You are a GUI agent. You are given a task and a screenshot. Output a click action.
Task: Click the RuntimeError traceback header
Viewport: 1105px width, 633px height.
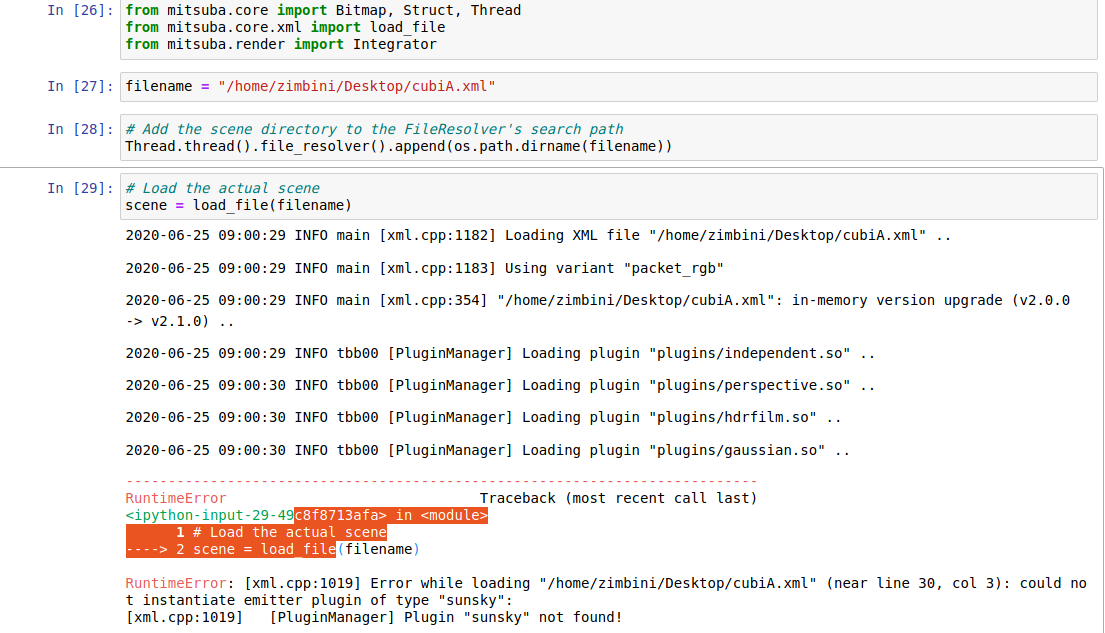click(x=176, y=498)
